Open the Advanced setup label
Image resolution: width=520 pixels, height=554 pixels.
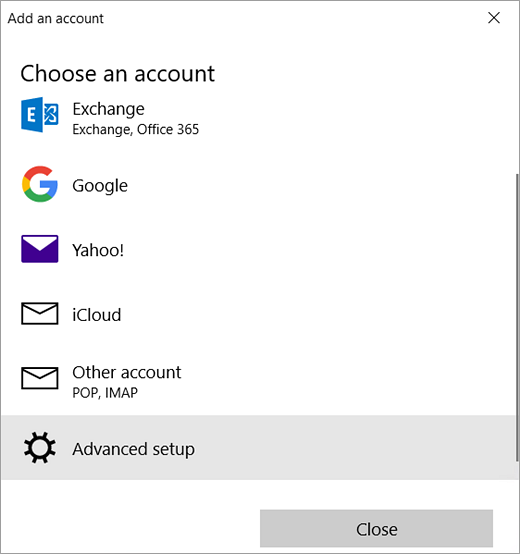[134, 449]
